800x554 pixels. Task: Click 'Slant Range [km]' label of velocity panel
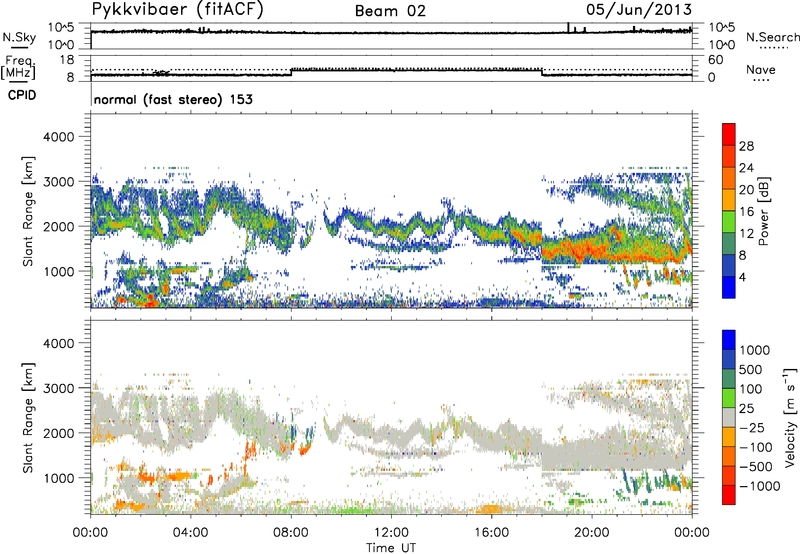coord(28,417)
